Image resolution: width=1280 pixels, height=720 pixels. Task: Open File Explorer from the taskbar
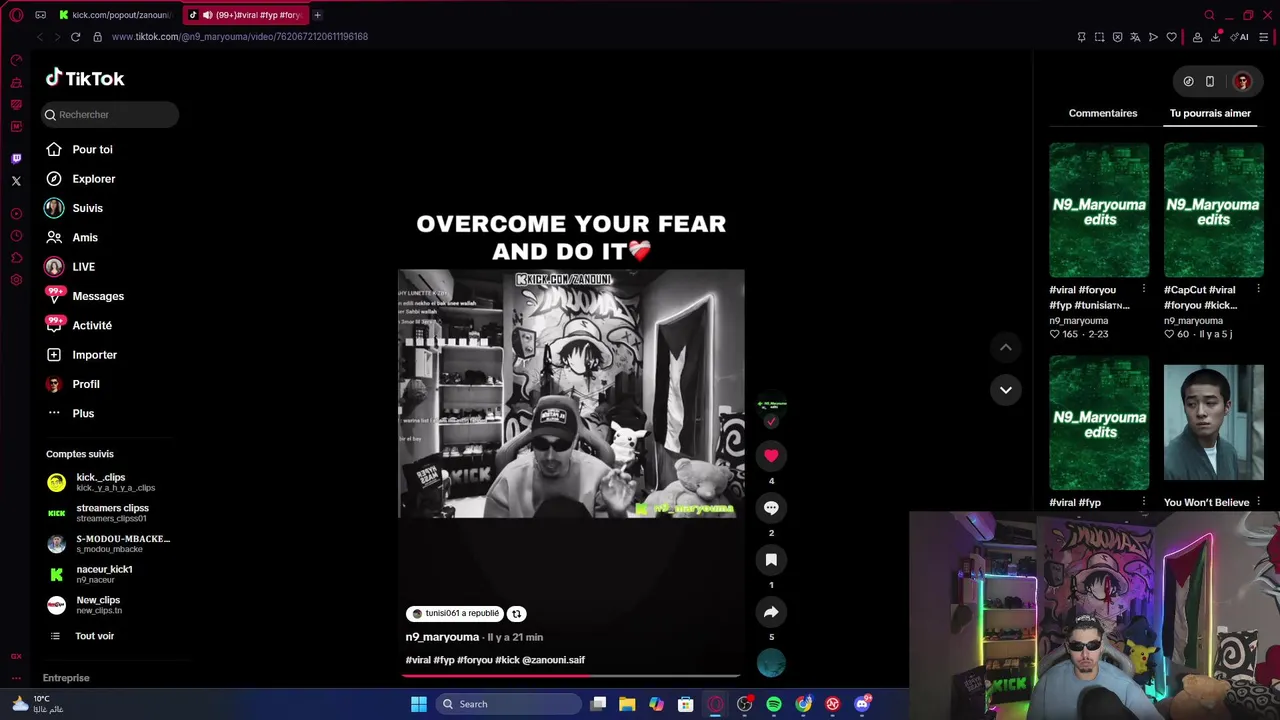627,704
